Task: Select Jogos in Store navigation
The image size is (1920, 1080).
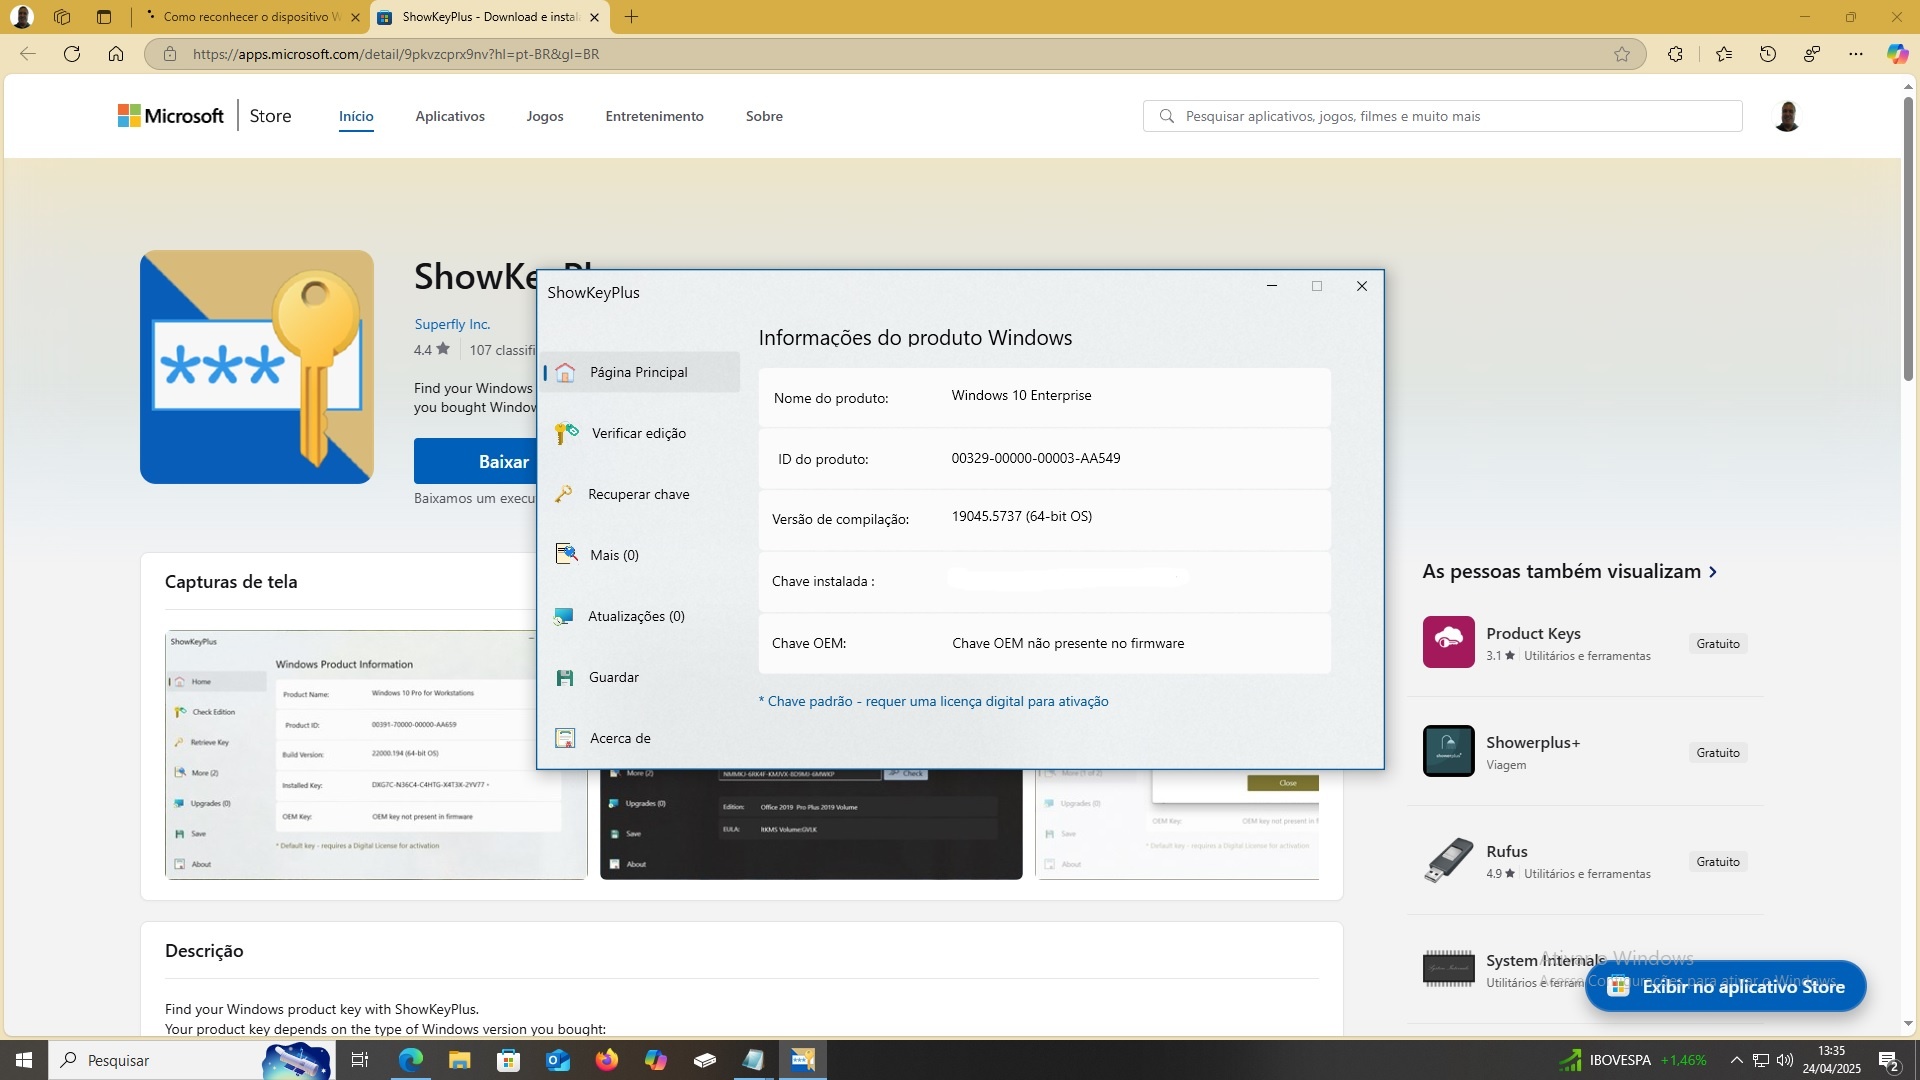Action: (545, 116)
